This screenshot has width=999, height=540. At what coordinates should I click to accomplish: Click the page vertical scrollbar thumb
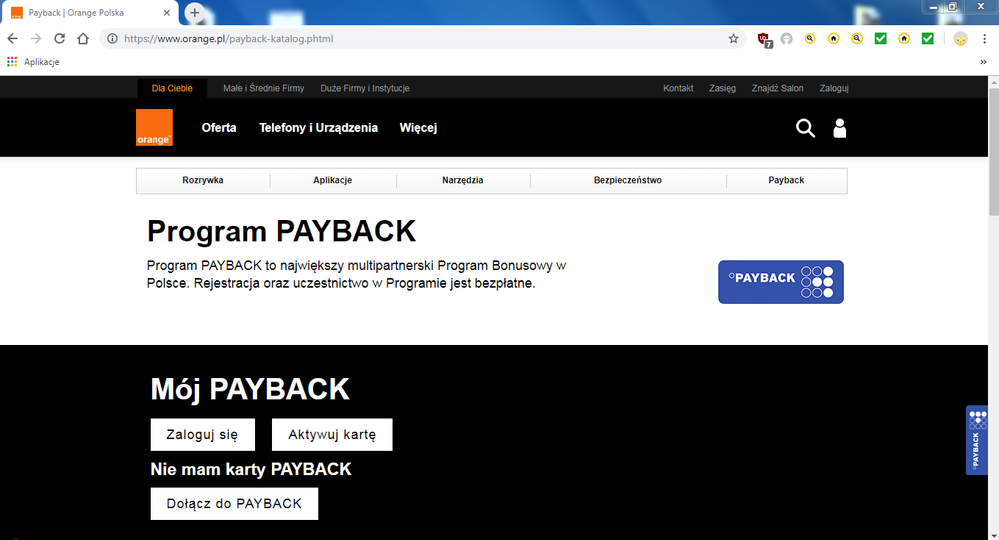[x=993, y=152]
